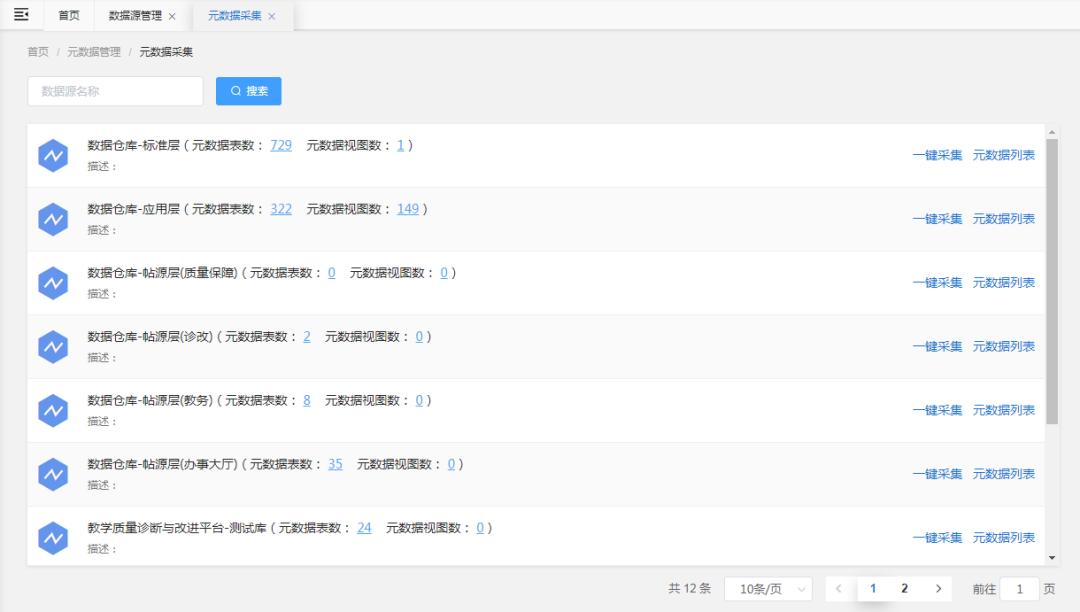This screenshot has height=612, width=1080.
Task: Focus the 数据源名称 search input field
Action: (x=115, y=91)
